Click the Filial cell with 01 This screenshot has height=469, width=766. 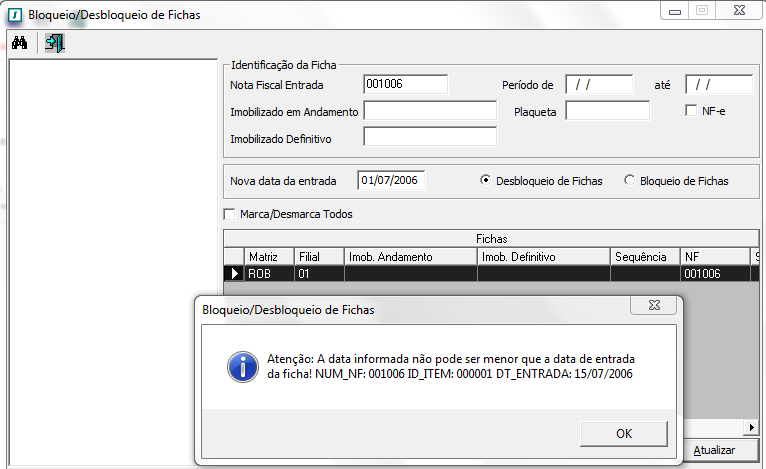[319, 274]
